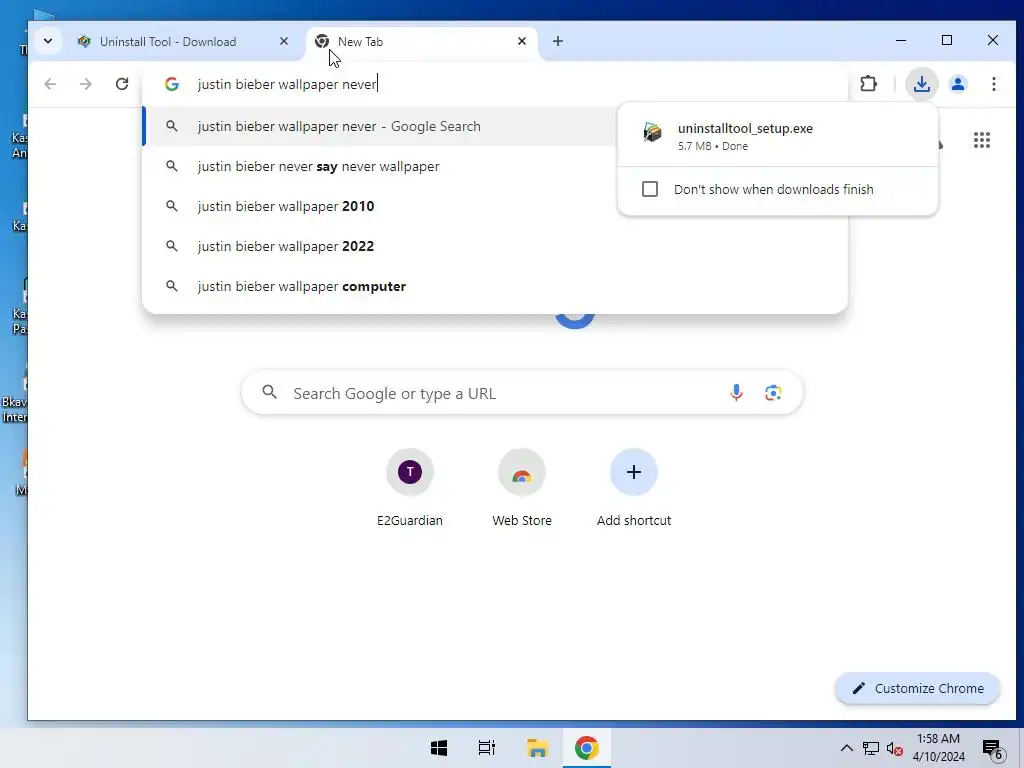Open the tab search dropdown arrow
The width and height of the screenshot is (1024, 768).
48,41
